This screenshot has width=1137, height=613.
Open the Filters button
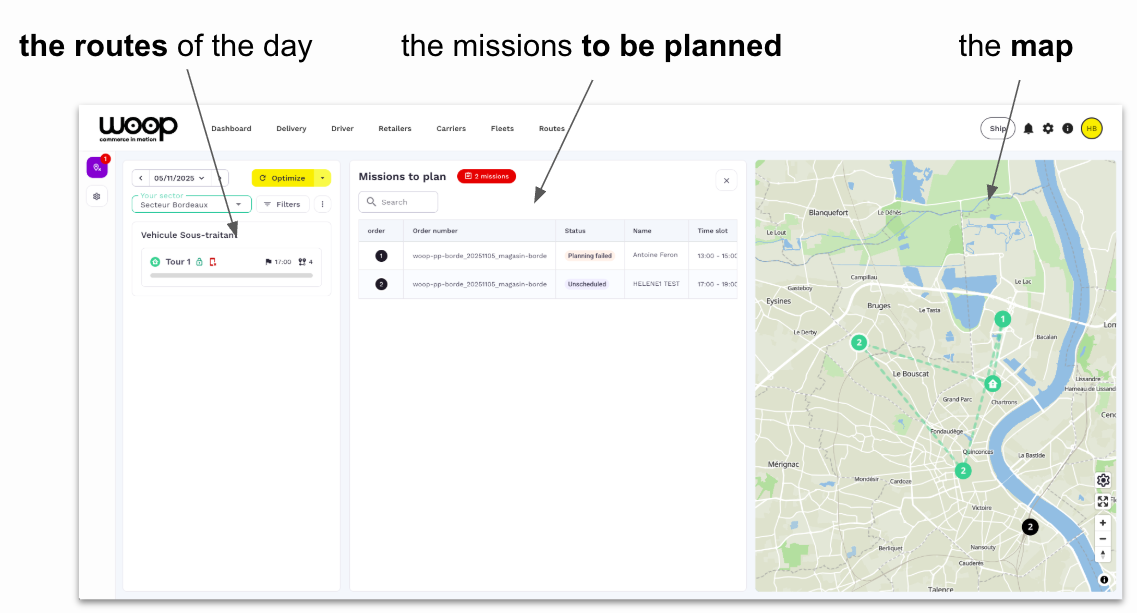coord(282,204)
